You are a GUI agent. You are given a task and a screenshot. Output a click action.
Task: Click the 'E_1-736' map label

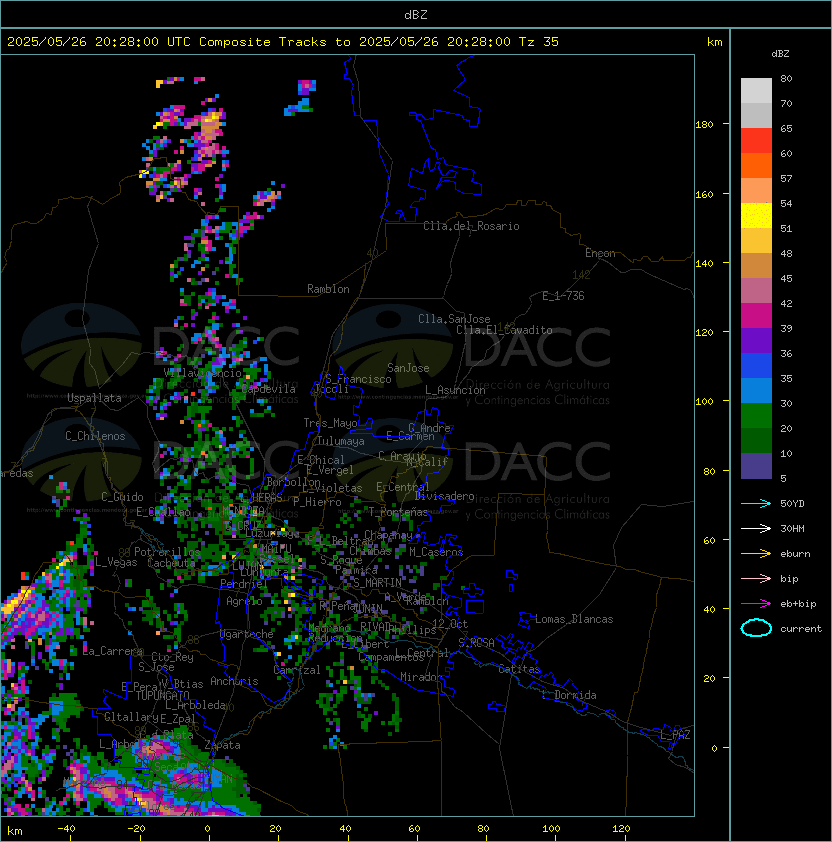point(563,296)
